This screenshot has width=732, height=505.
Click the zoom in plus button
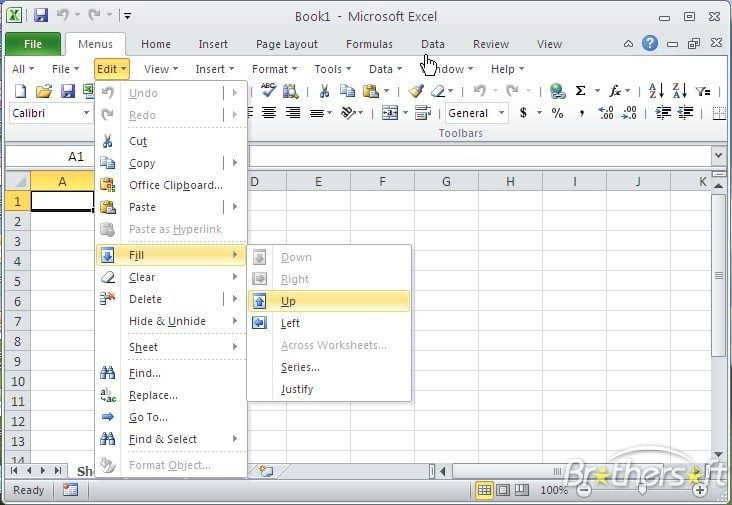[699, 490]
